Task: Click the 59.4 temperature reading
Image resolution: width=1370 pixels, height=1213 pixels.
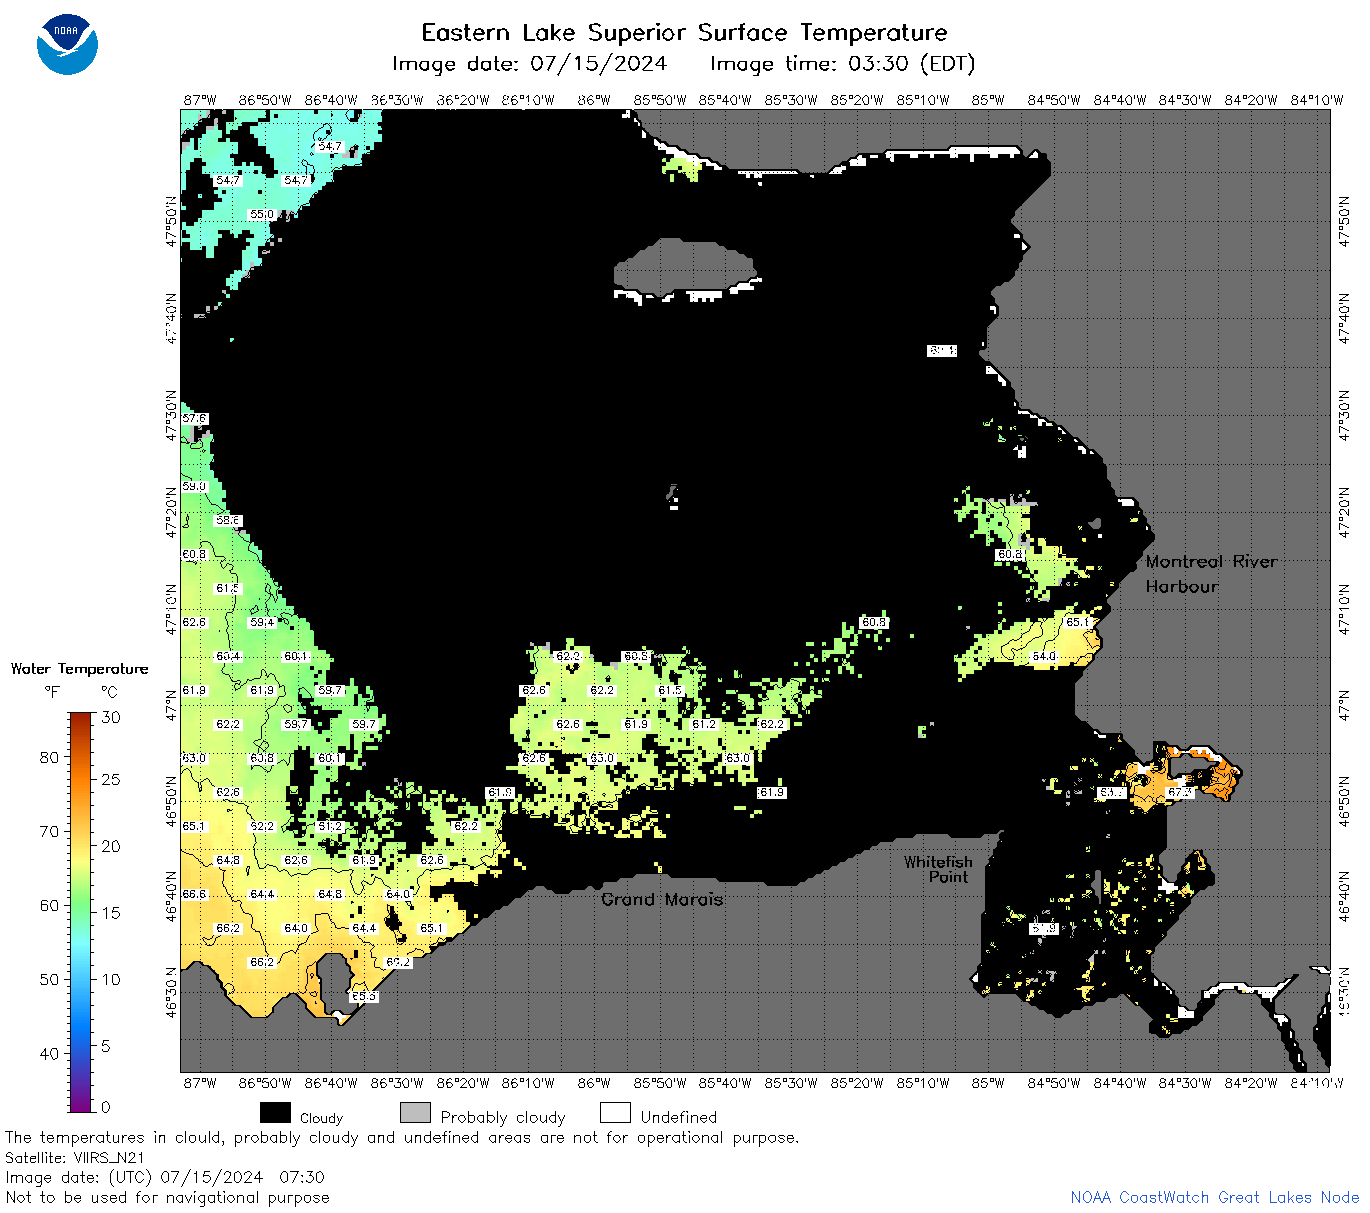Action: 262,623
